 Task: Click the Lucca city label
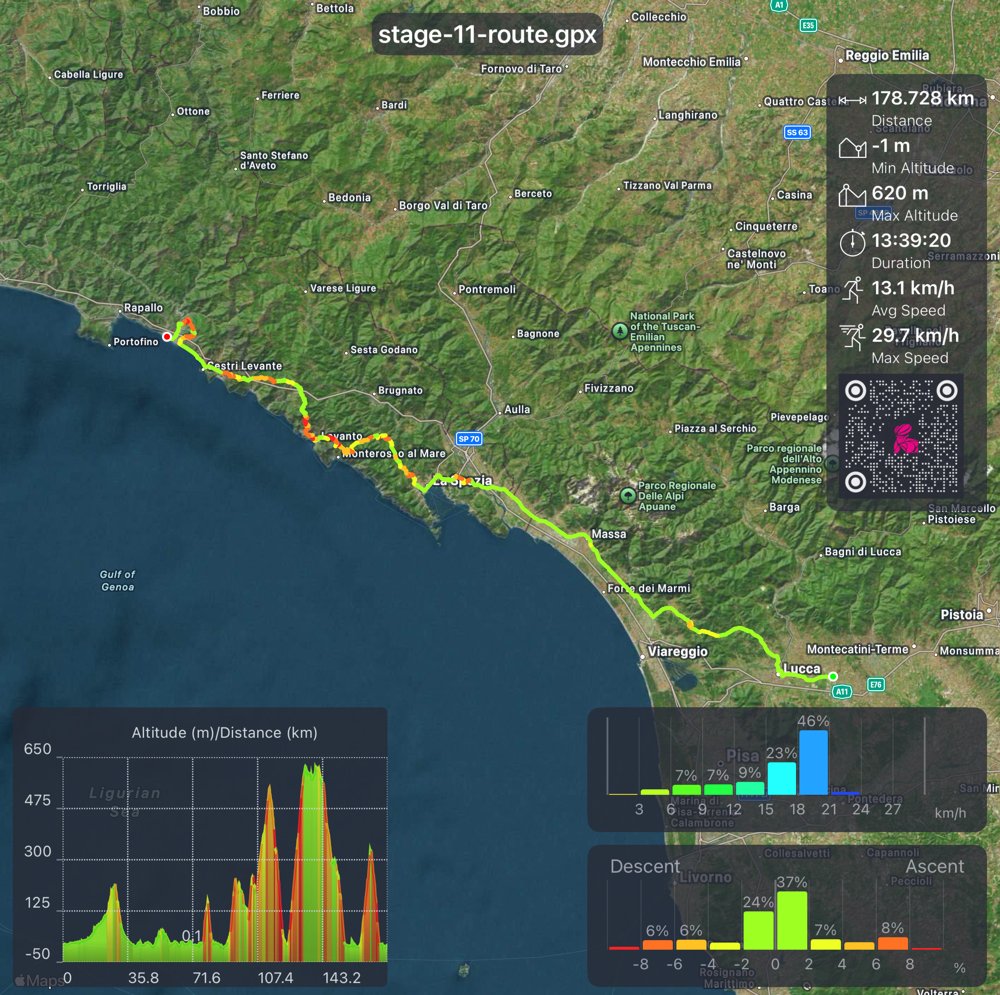[x=802, y=668]
